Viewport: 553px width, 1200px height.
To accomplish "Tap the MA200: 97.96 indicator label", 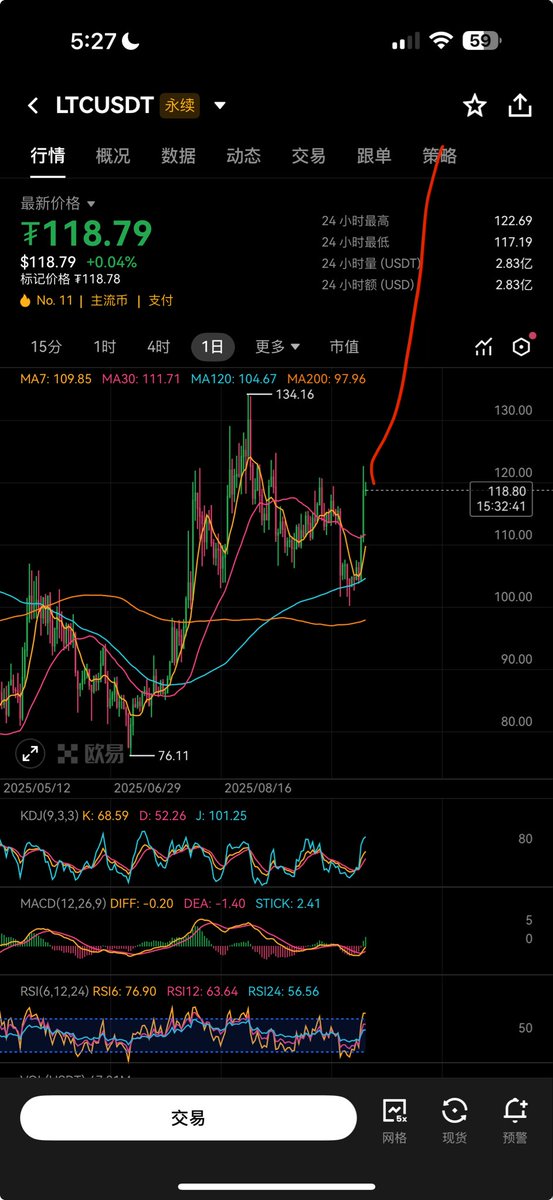I will (x=326, y=379).
